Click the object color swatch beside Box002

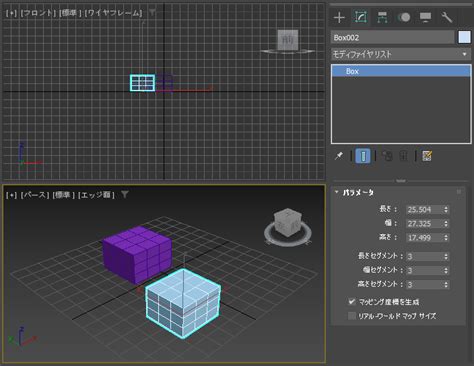coord(464,37)
